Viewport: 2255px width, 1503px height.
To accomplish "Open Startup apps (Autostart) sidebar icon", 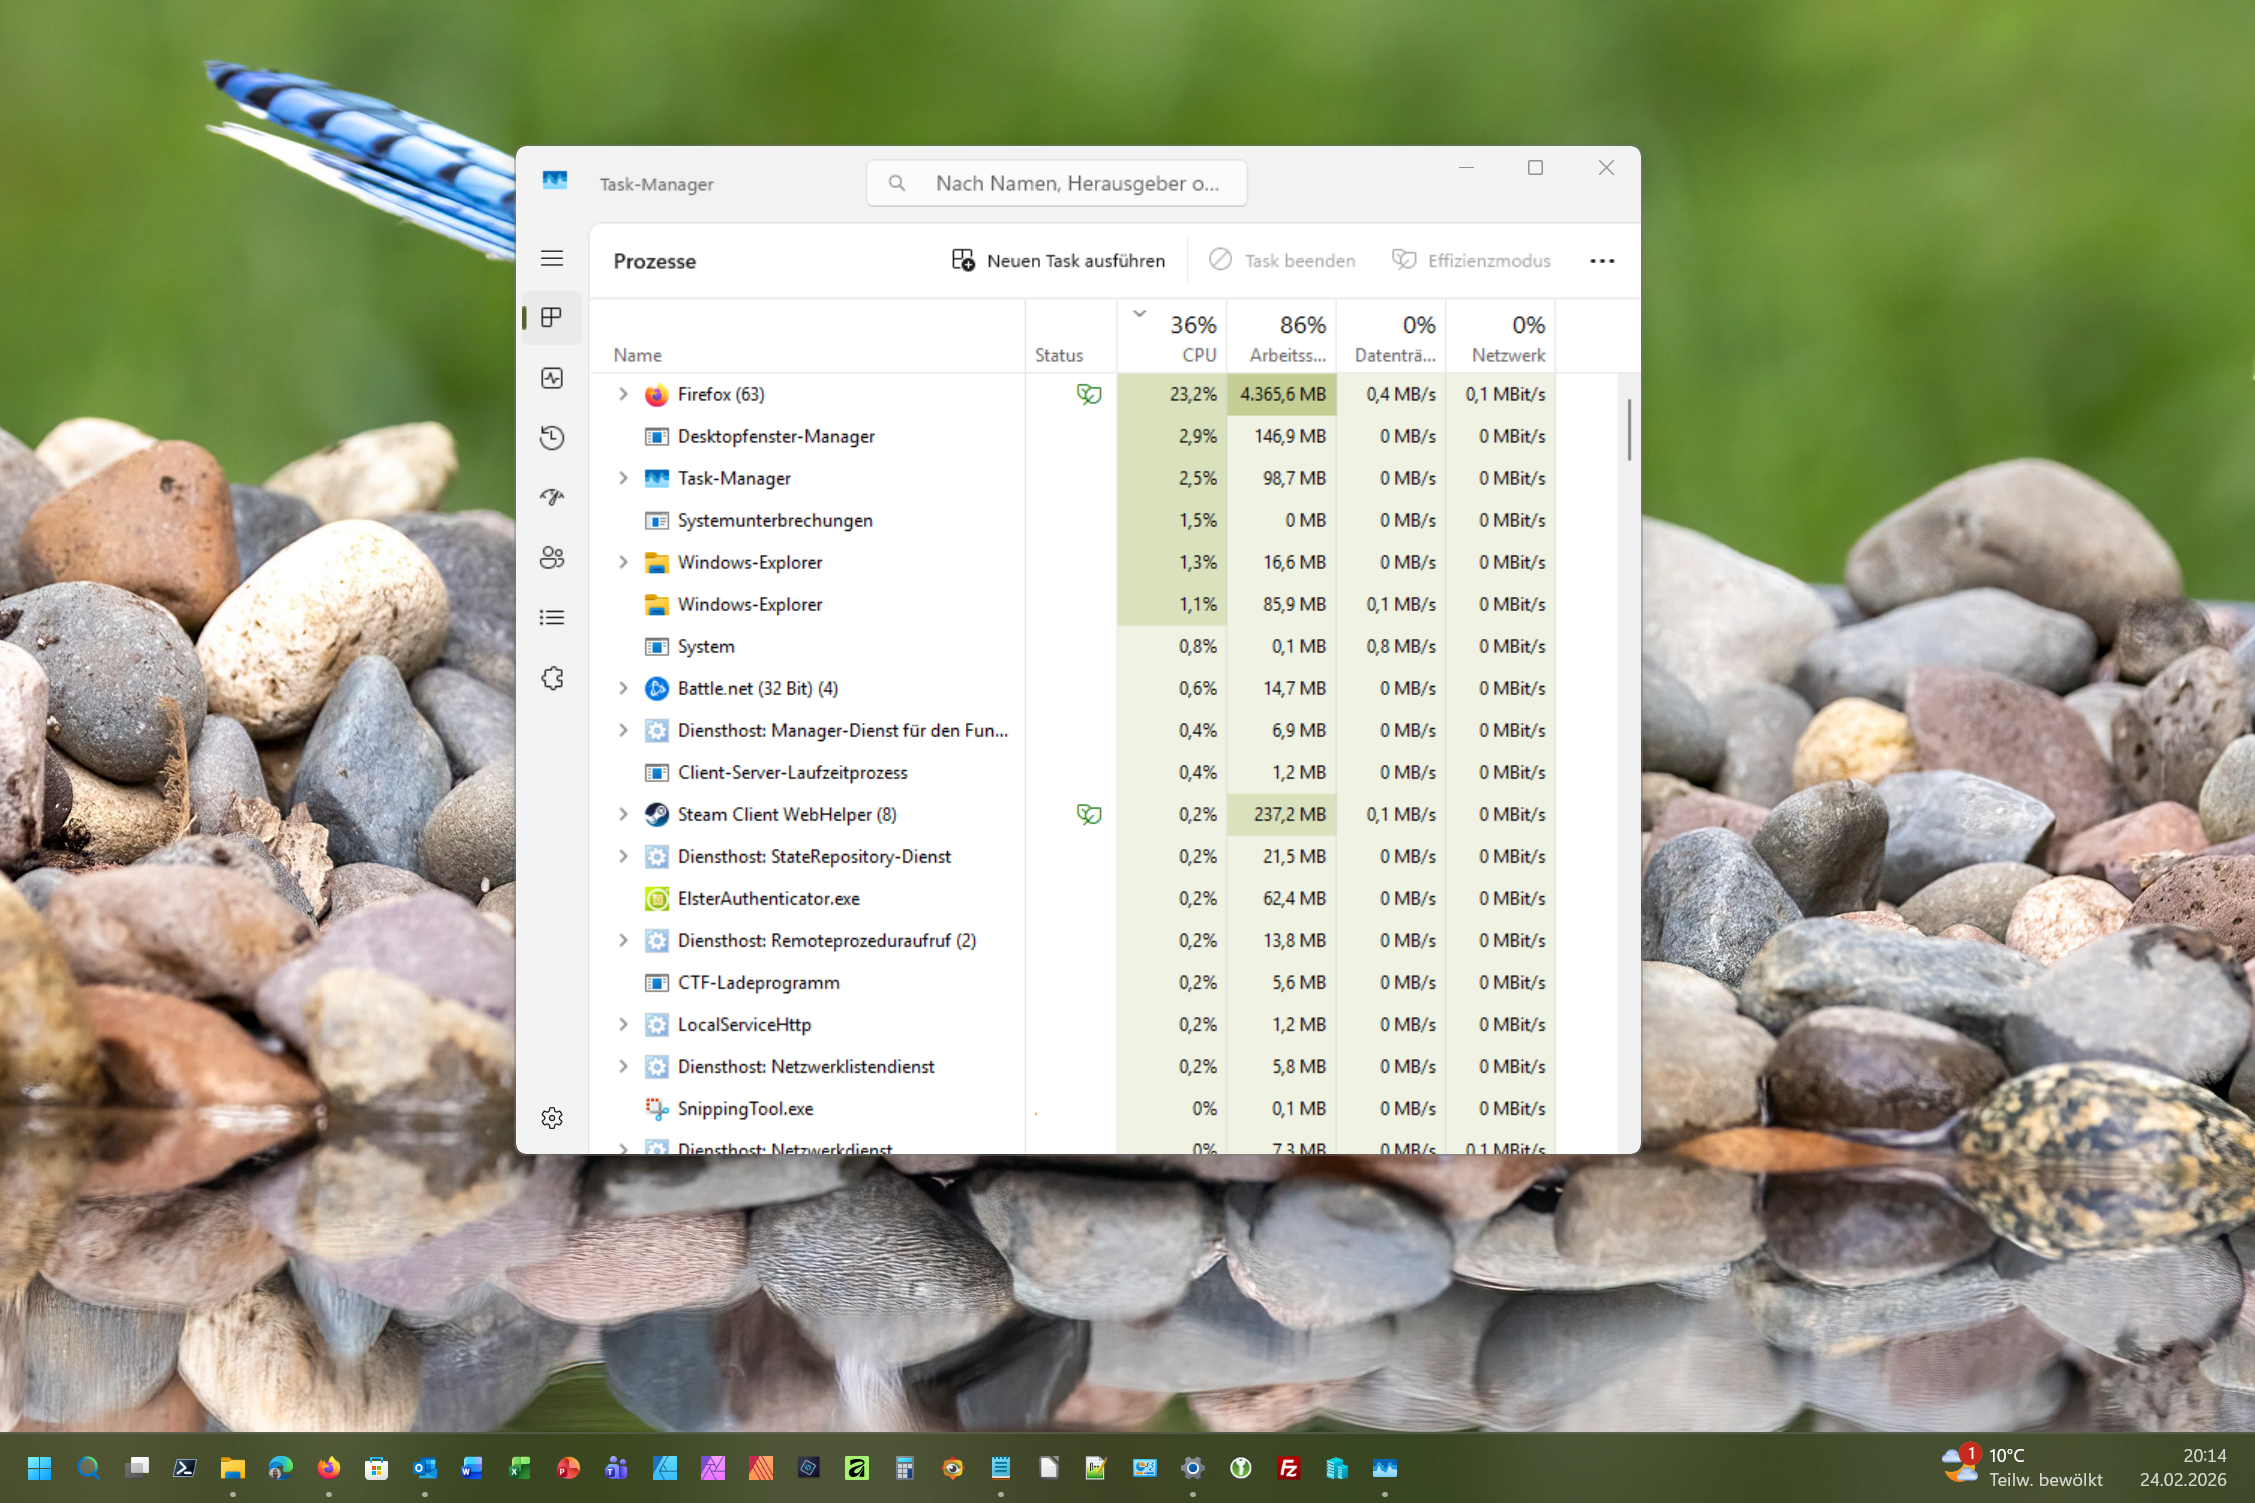I will pos(552,497).
